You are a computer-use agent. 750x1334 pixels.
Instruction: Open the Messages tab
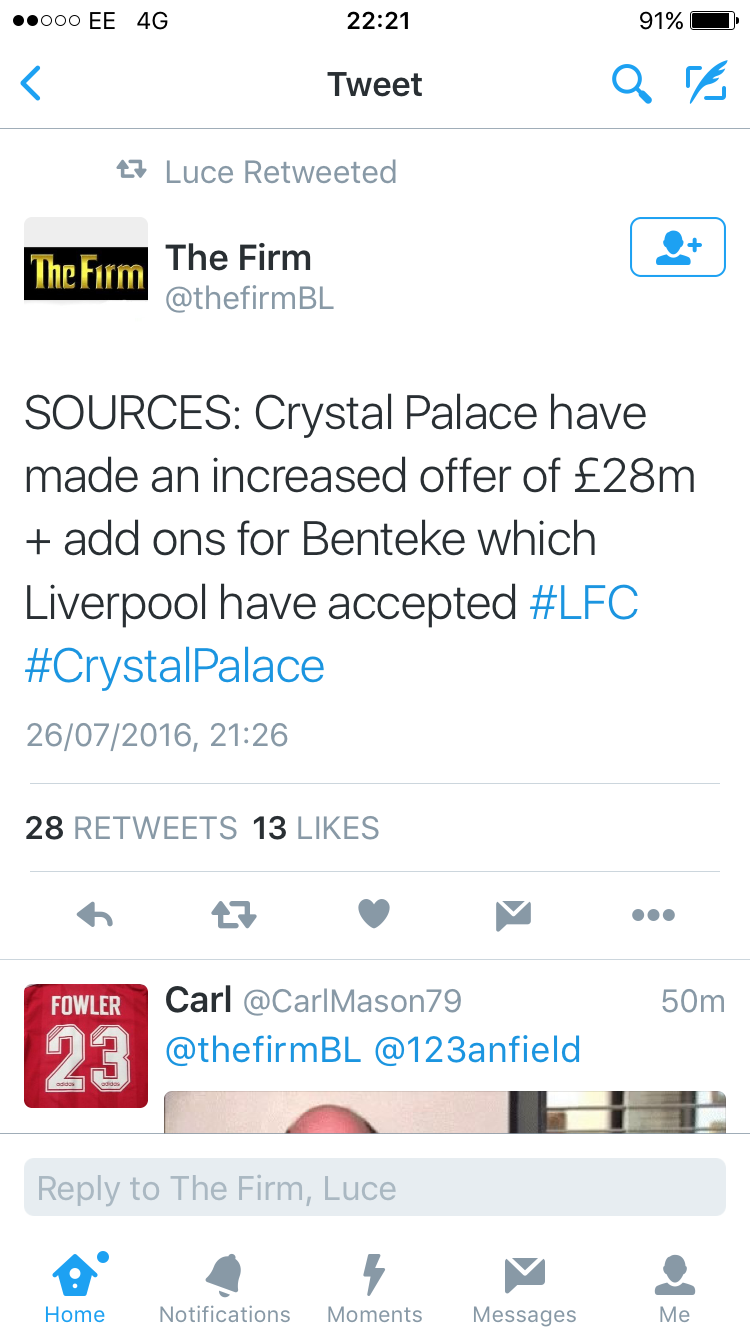pyautogui.click(x=525, y=1289)
